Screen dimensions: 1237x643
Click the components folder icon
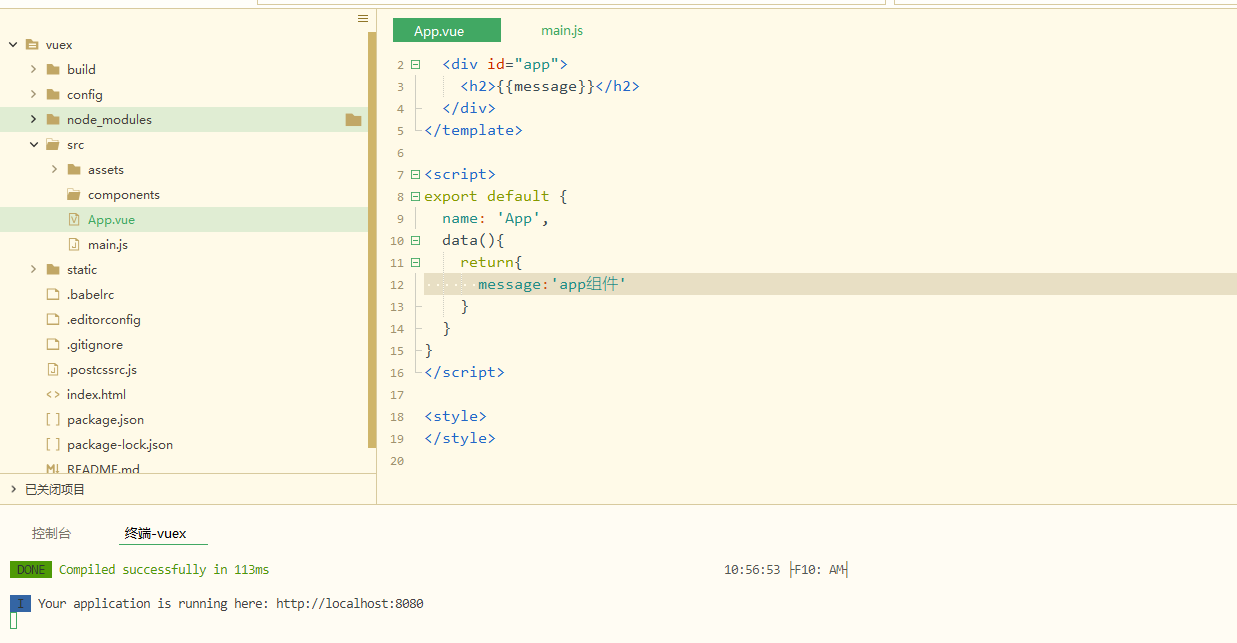tap(74, 194)
